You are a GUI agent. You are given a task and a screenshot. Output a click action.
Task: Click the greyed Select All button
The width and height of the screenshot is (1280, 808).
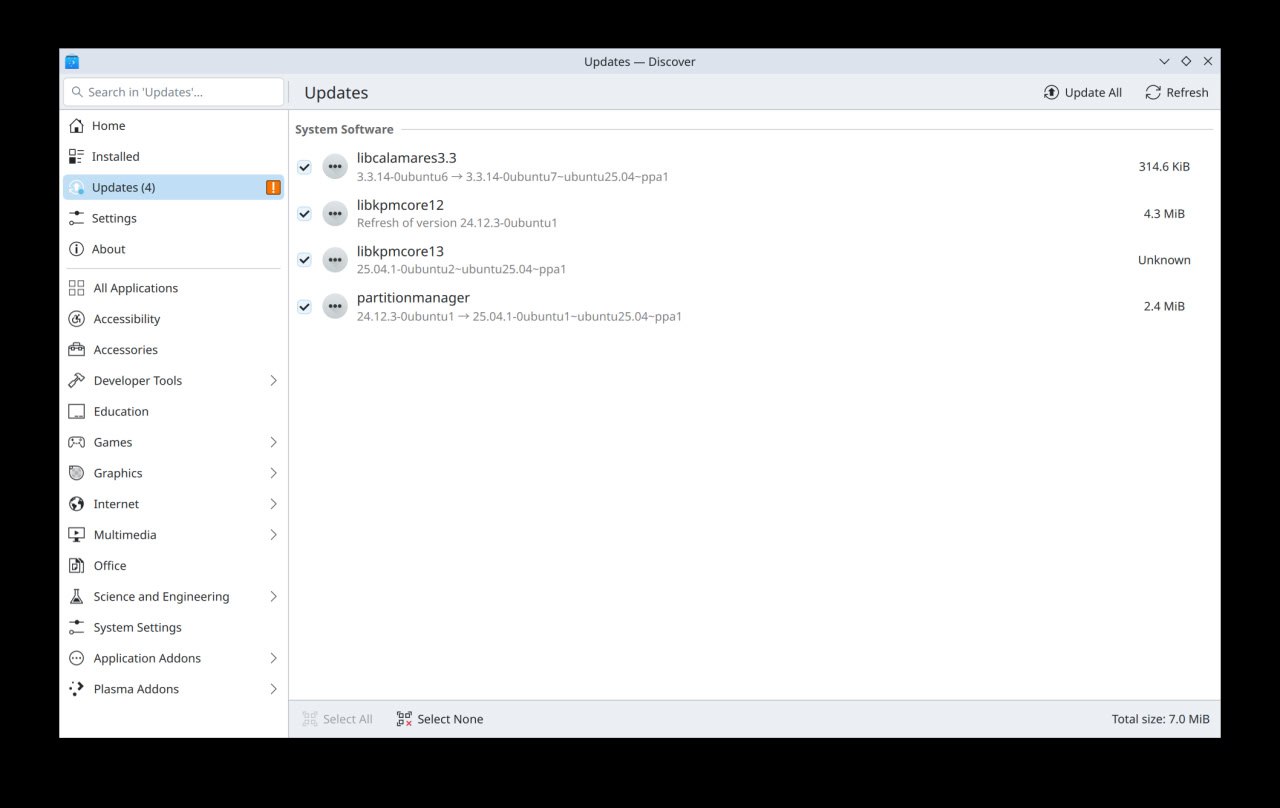point(338,719)
